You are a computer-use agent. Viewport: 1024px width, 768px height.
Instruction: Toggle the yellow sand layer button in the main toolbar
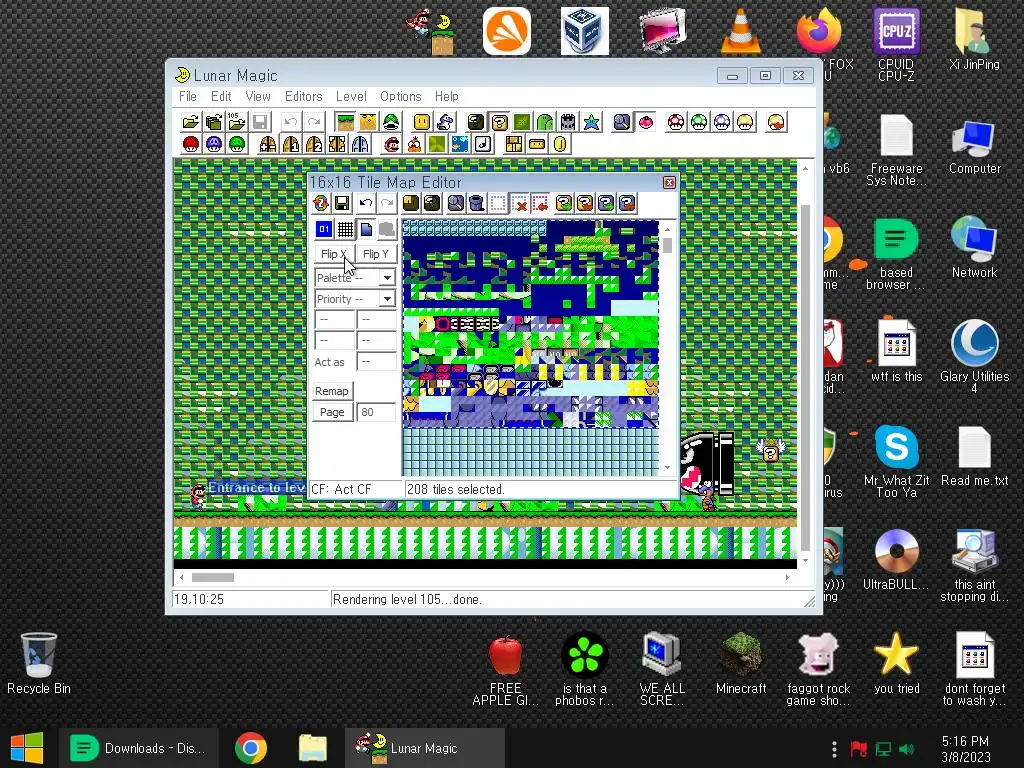(x=368, y=122)
